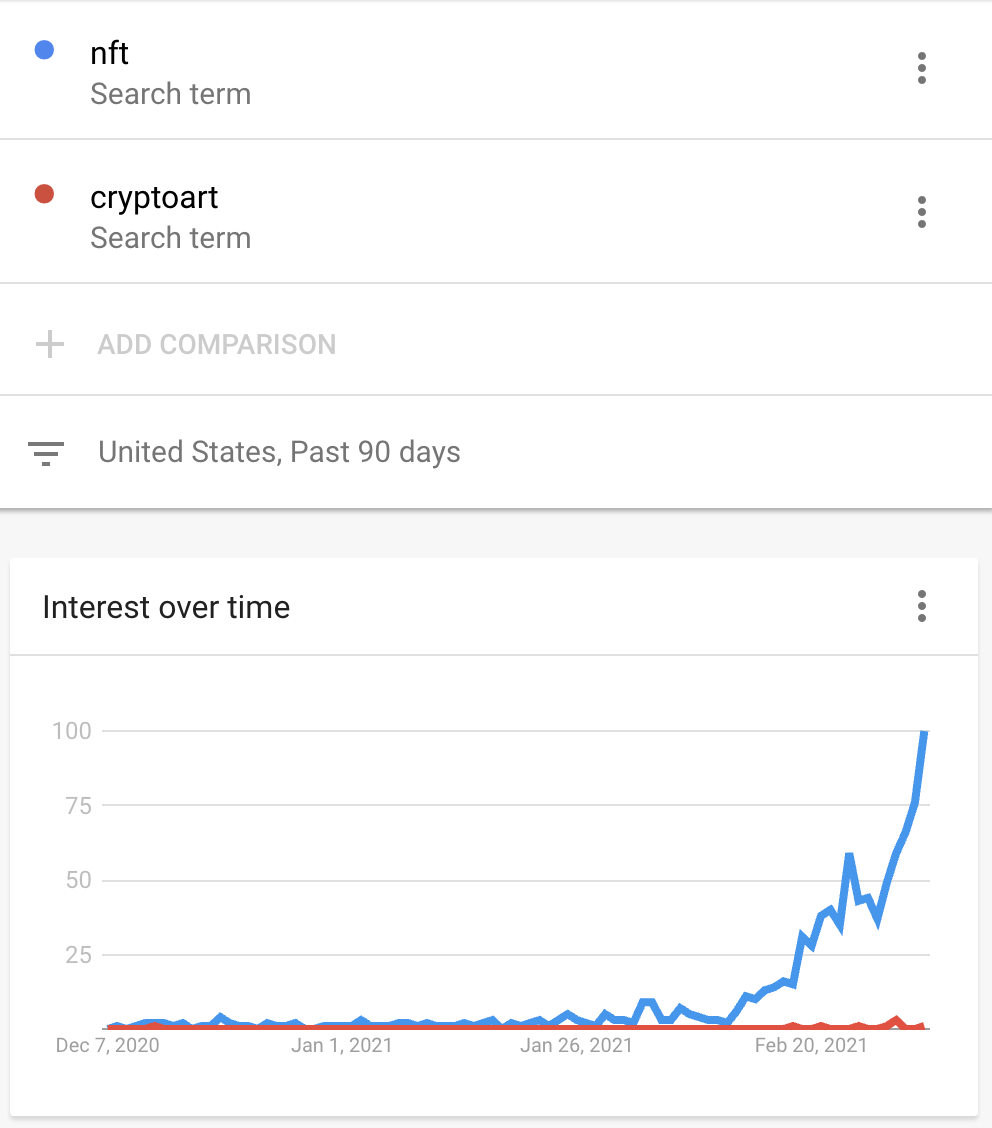Open the cryptoart search term options menu
992x1128 pixels.
coord(922,212)
